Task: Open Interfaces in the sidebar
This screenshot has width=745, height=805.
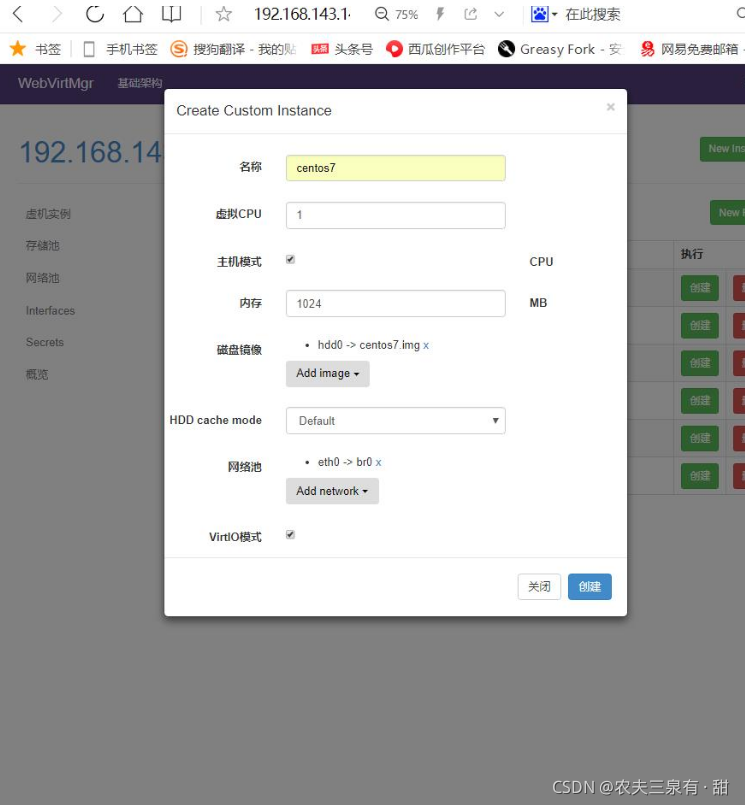Action: pos(50,311)
